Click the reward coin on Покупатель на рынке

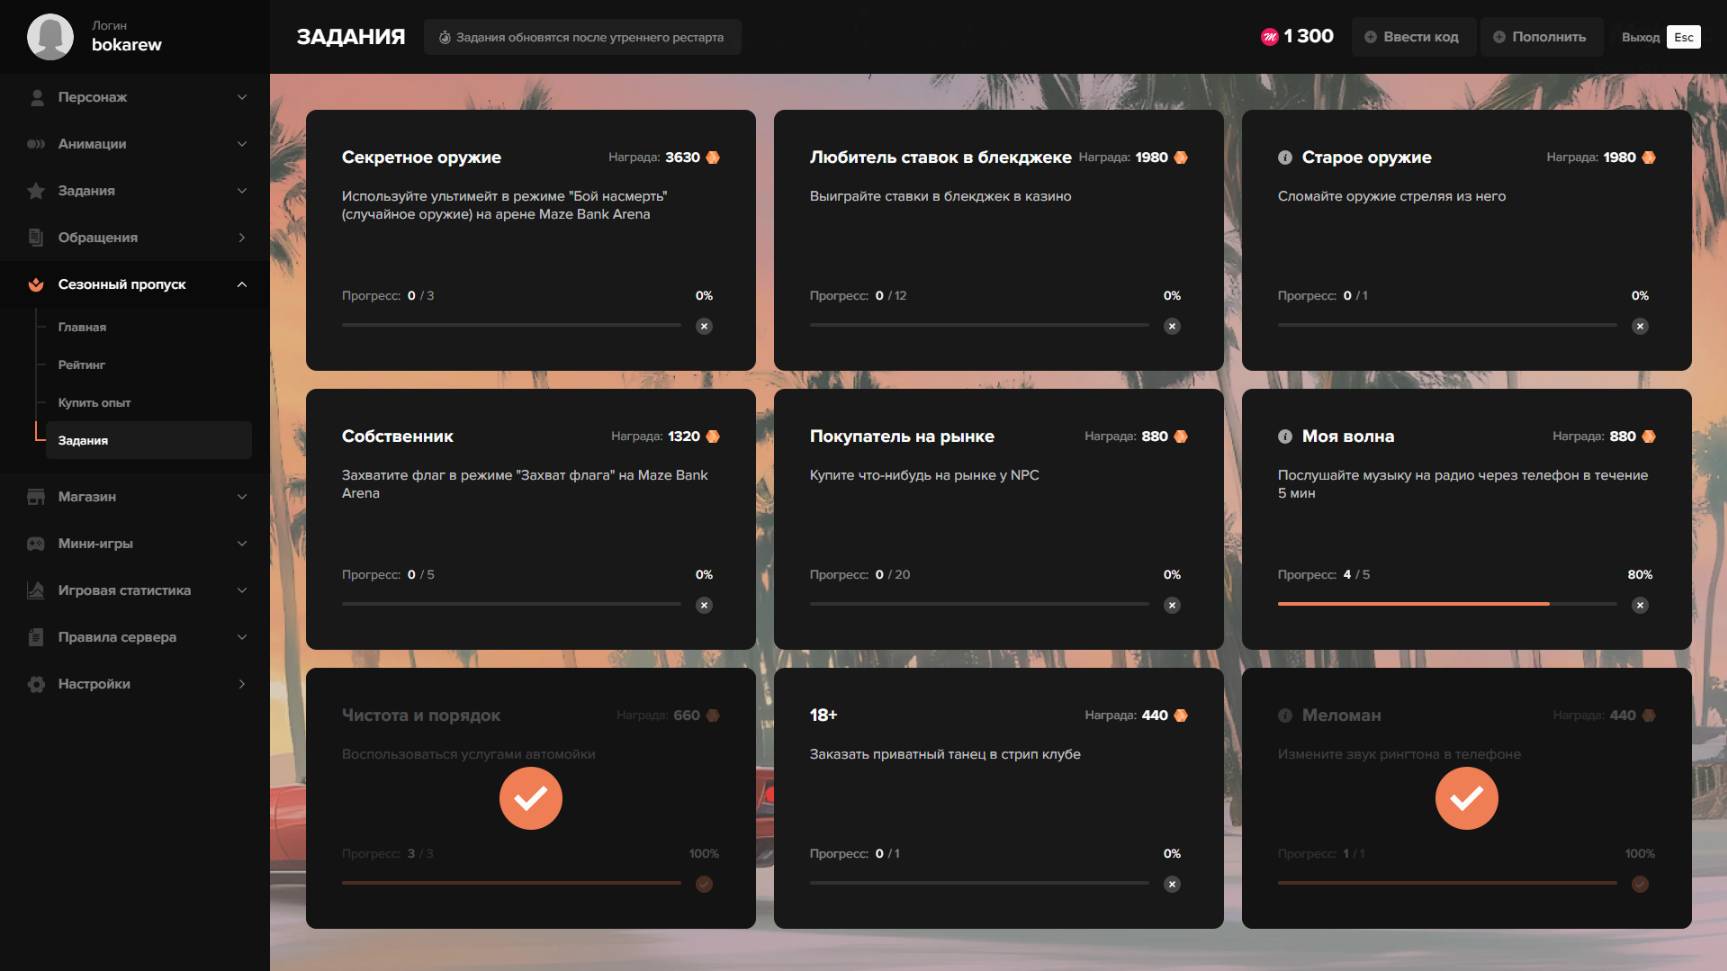pyautogui.click(x=1181, y=436)
